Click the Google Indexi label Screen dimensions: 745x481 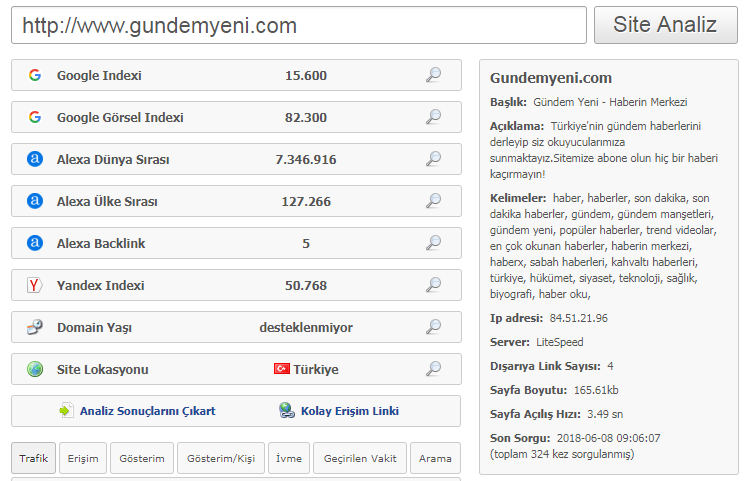click(x=99, y=76)
